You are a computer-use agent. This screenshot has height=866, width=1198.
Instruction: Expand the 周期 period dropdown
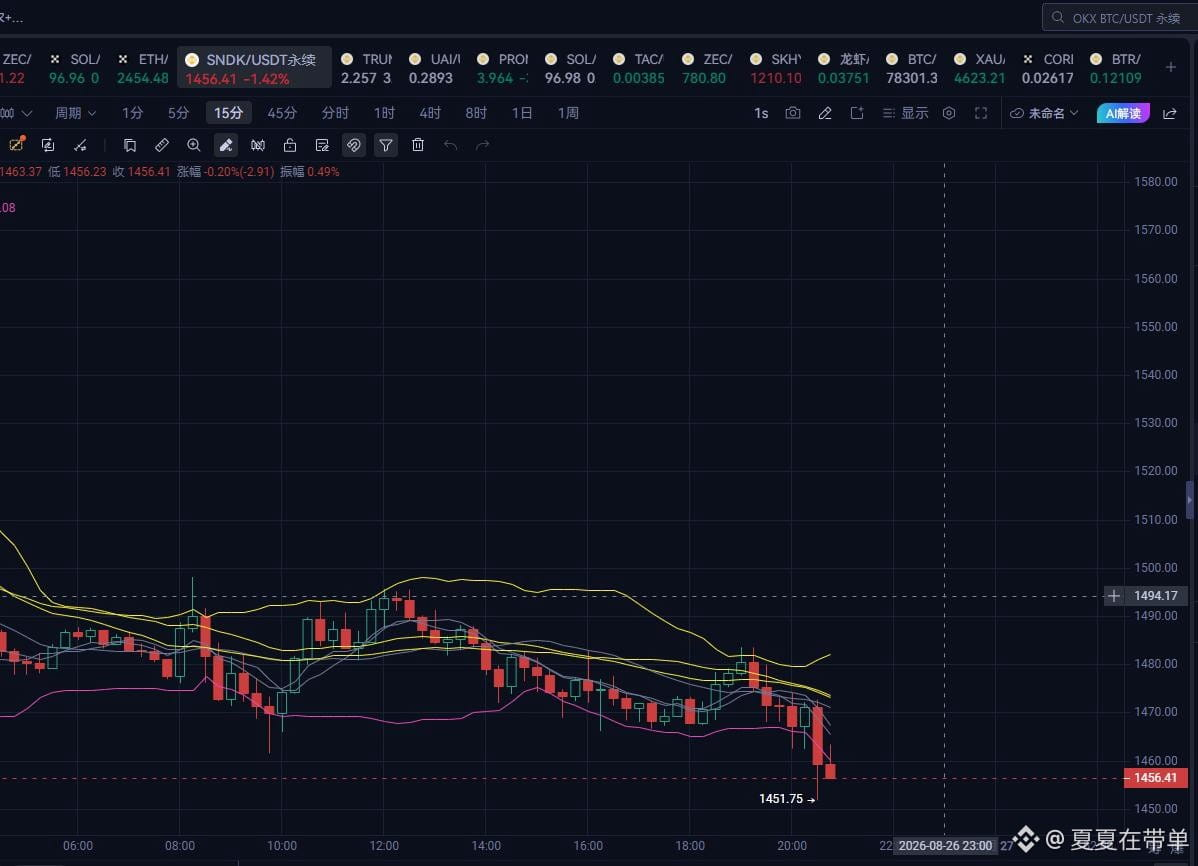point(76,113)
